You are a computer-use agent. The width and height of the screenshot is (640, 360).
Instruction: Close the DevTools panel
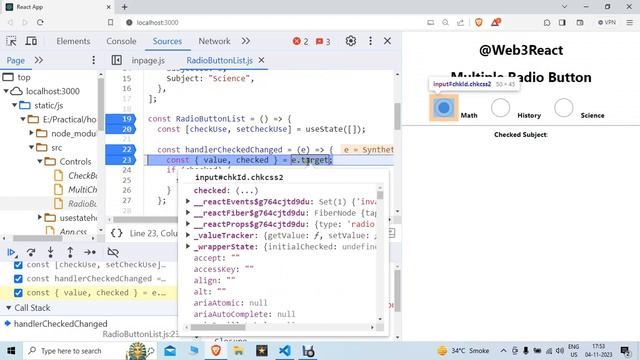pyautogui.click(x=387, y=41)
